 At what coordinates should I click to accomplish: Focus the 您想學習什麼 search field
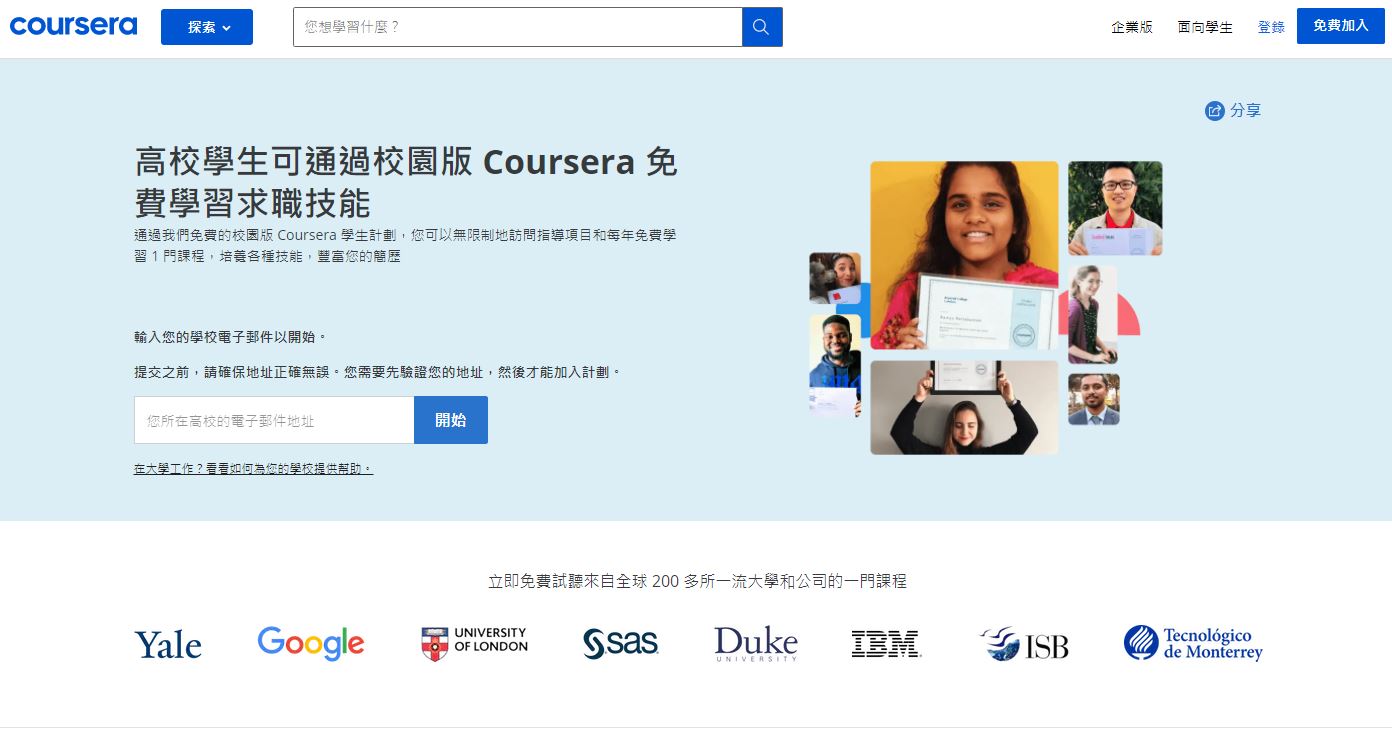pyautogui.click(x=517, y=27)
